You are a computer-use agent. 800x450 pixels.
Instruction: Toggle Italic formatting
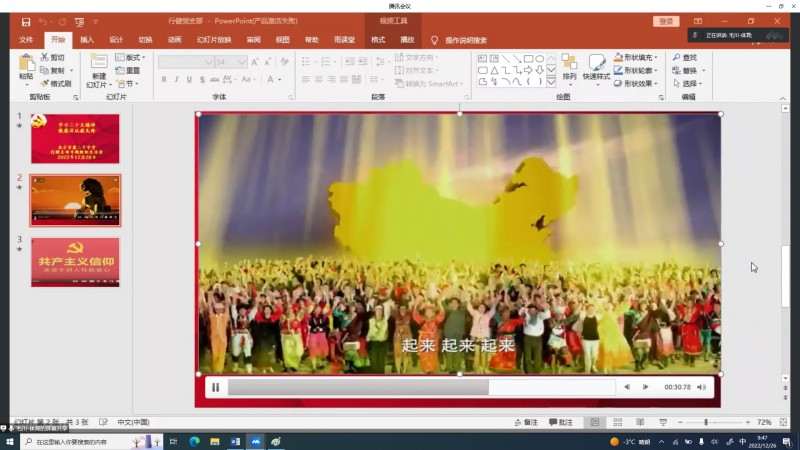point(177,80)
